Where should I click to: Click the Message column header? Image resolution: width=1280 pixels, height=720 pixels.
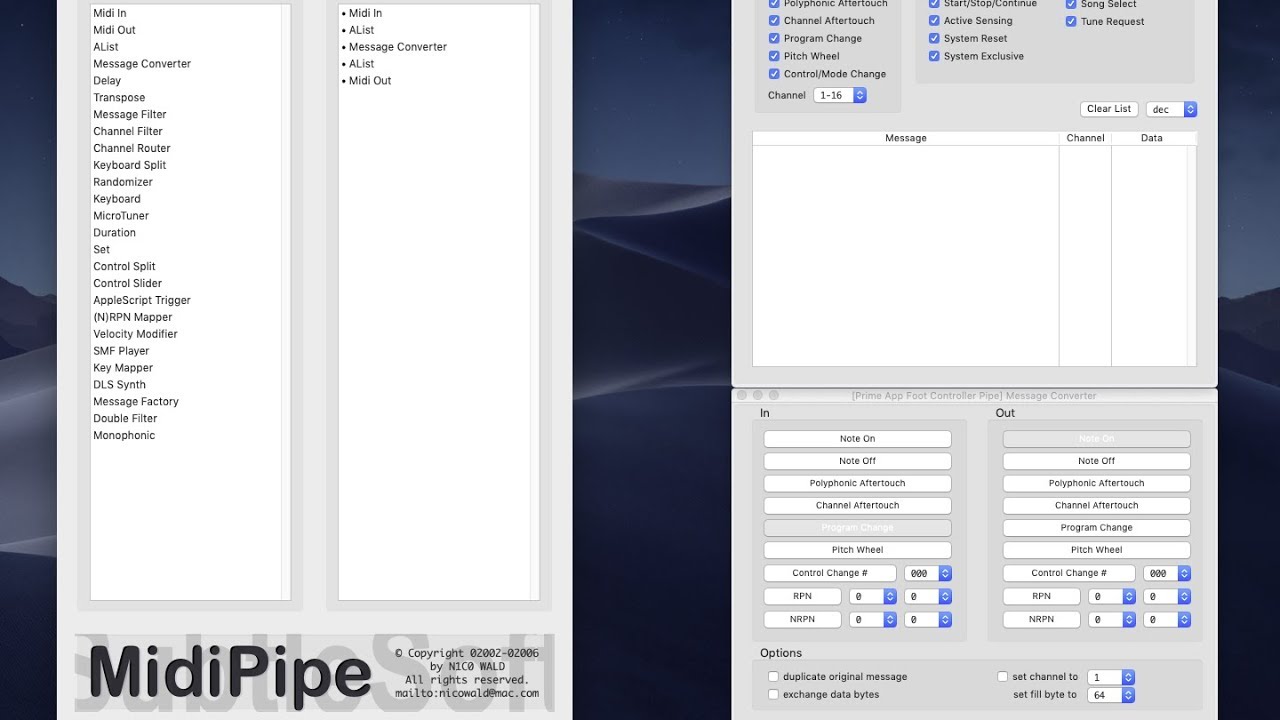point(906,138)
